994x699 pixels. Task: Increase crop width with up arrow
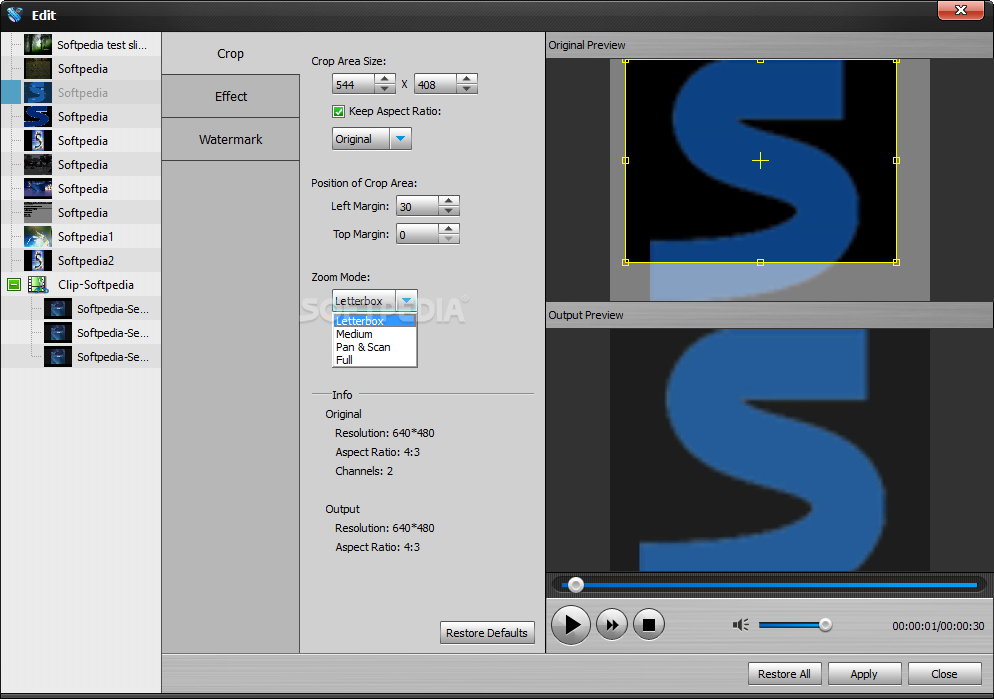coord(385,79)
